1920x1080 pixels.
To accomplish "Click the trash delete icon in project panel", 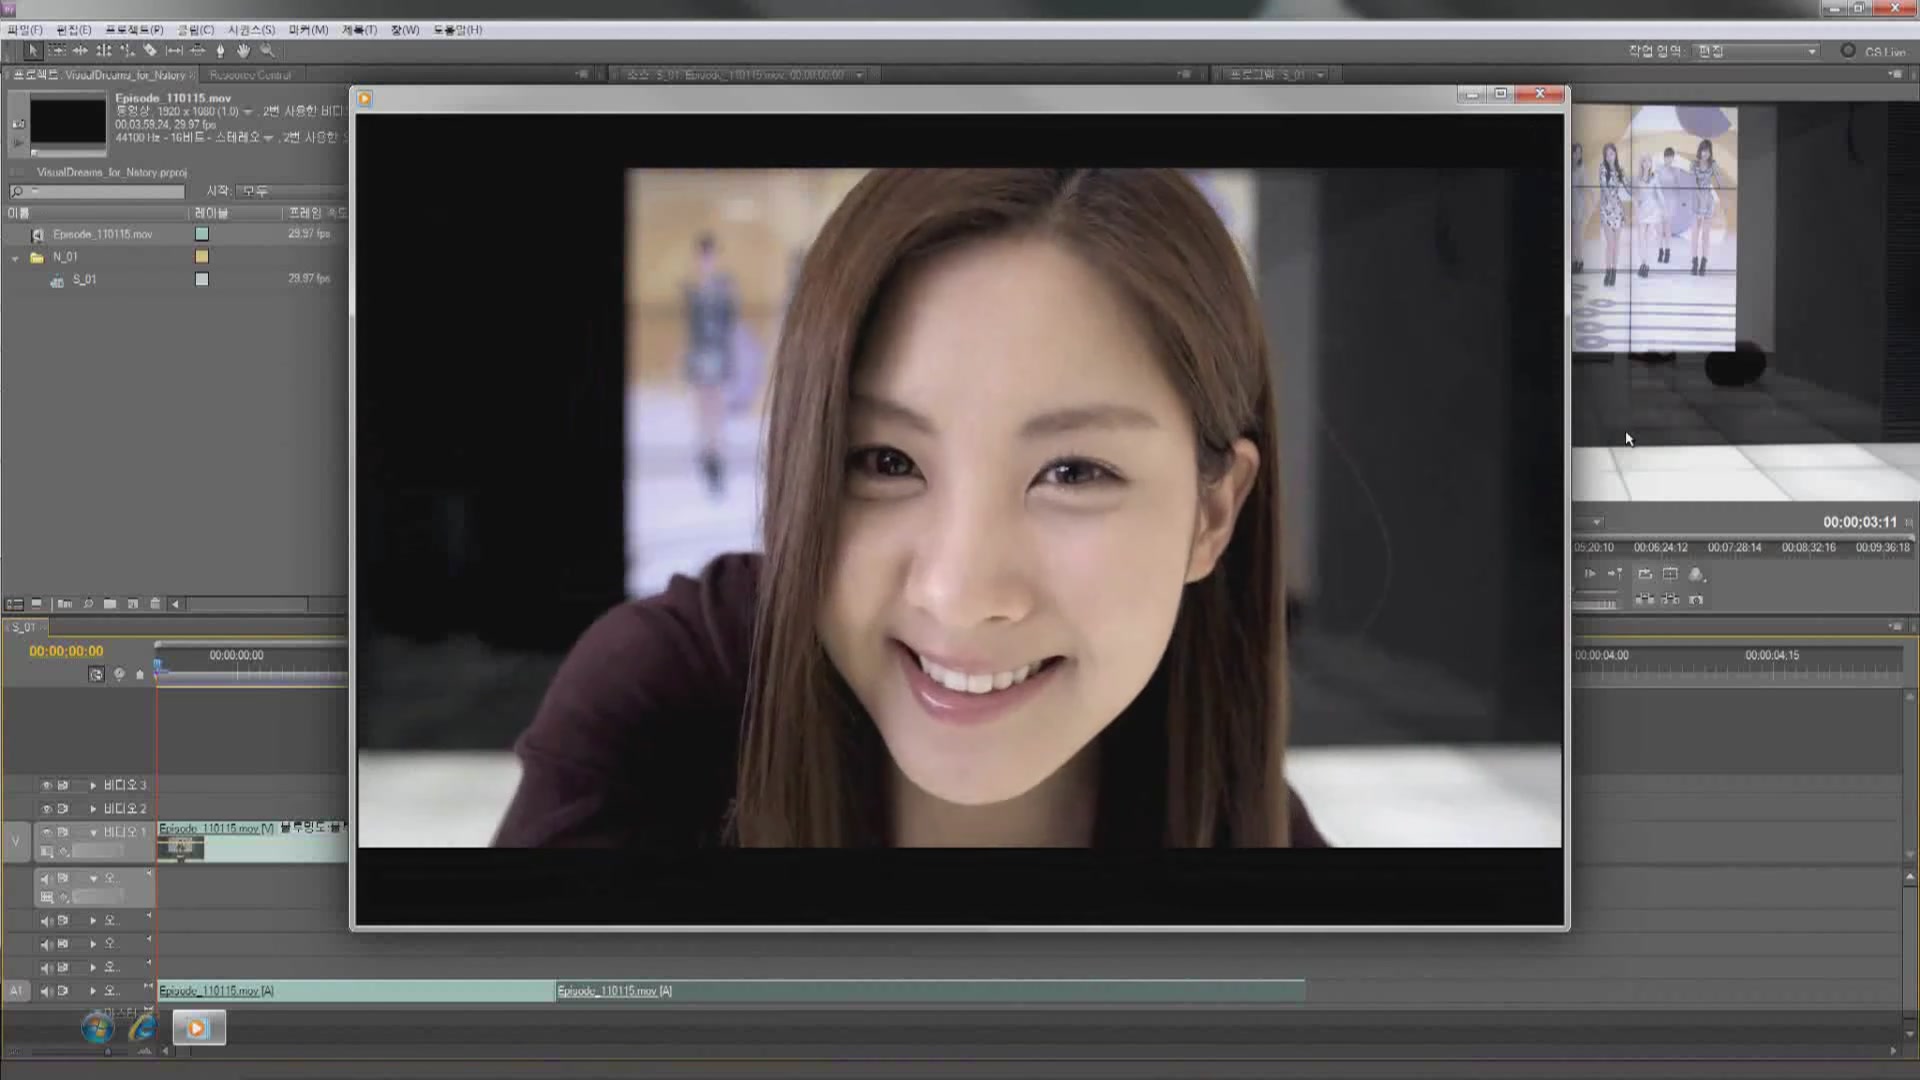I will (x=155, y=604).
